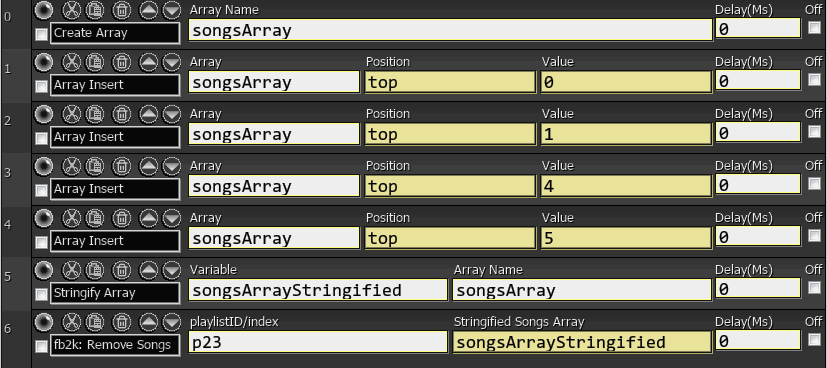Move row 2 down with down arrow

[171, 114]
